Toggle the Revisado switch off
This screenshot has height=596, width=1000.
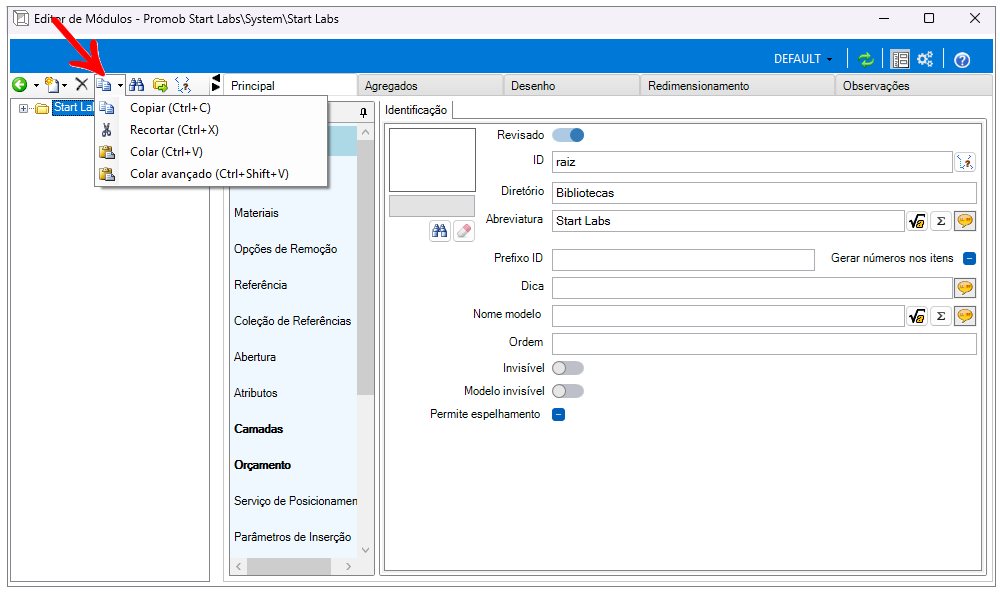568,135
